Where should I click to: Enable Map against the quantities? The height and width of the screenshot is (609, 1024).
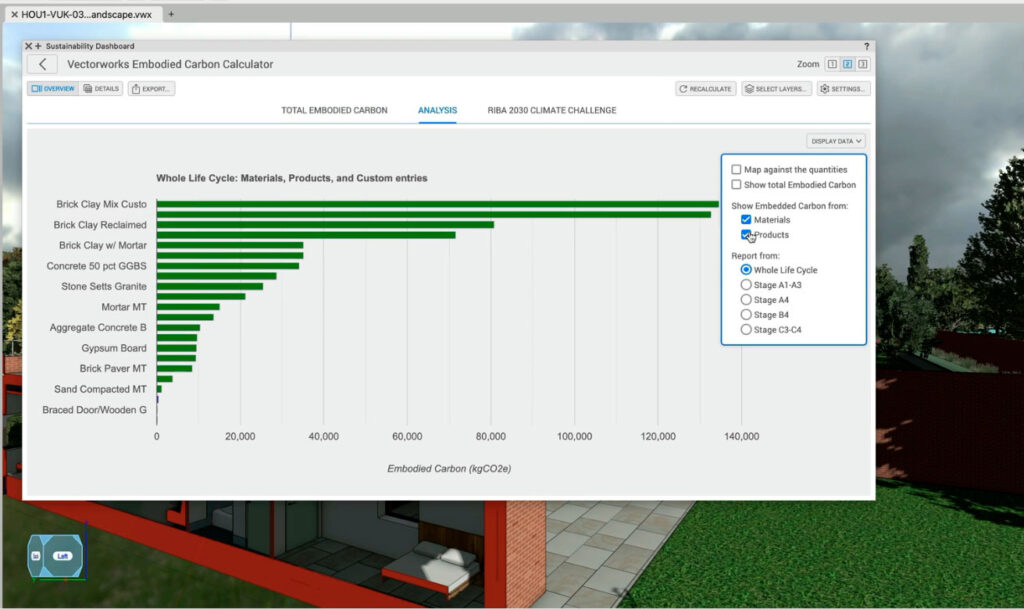coord(737,170)
